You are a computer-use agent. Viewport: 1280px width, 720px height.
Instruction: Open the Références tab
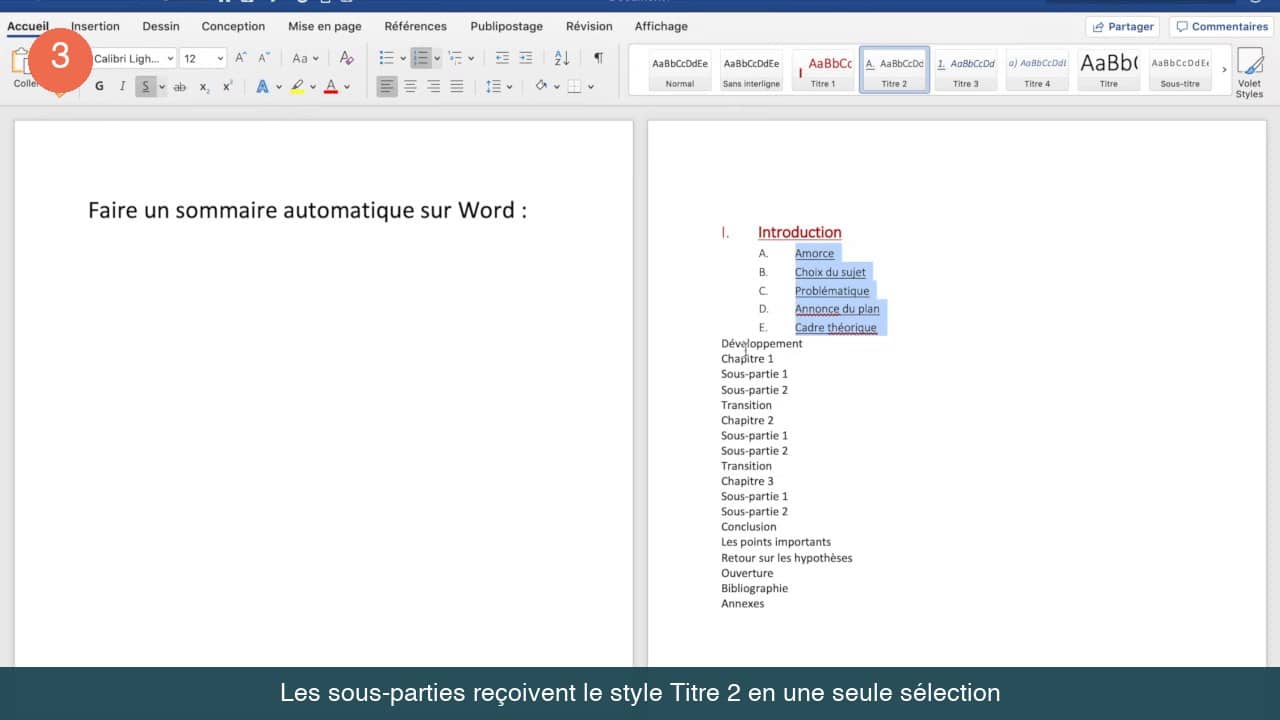(415, 26)
